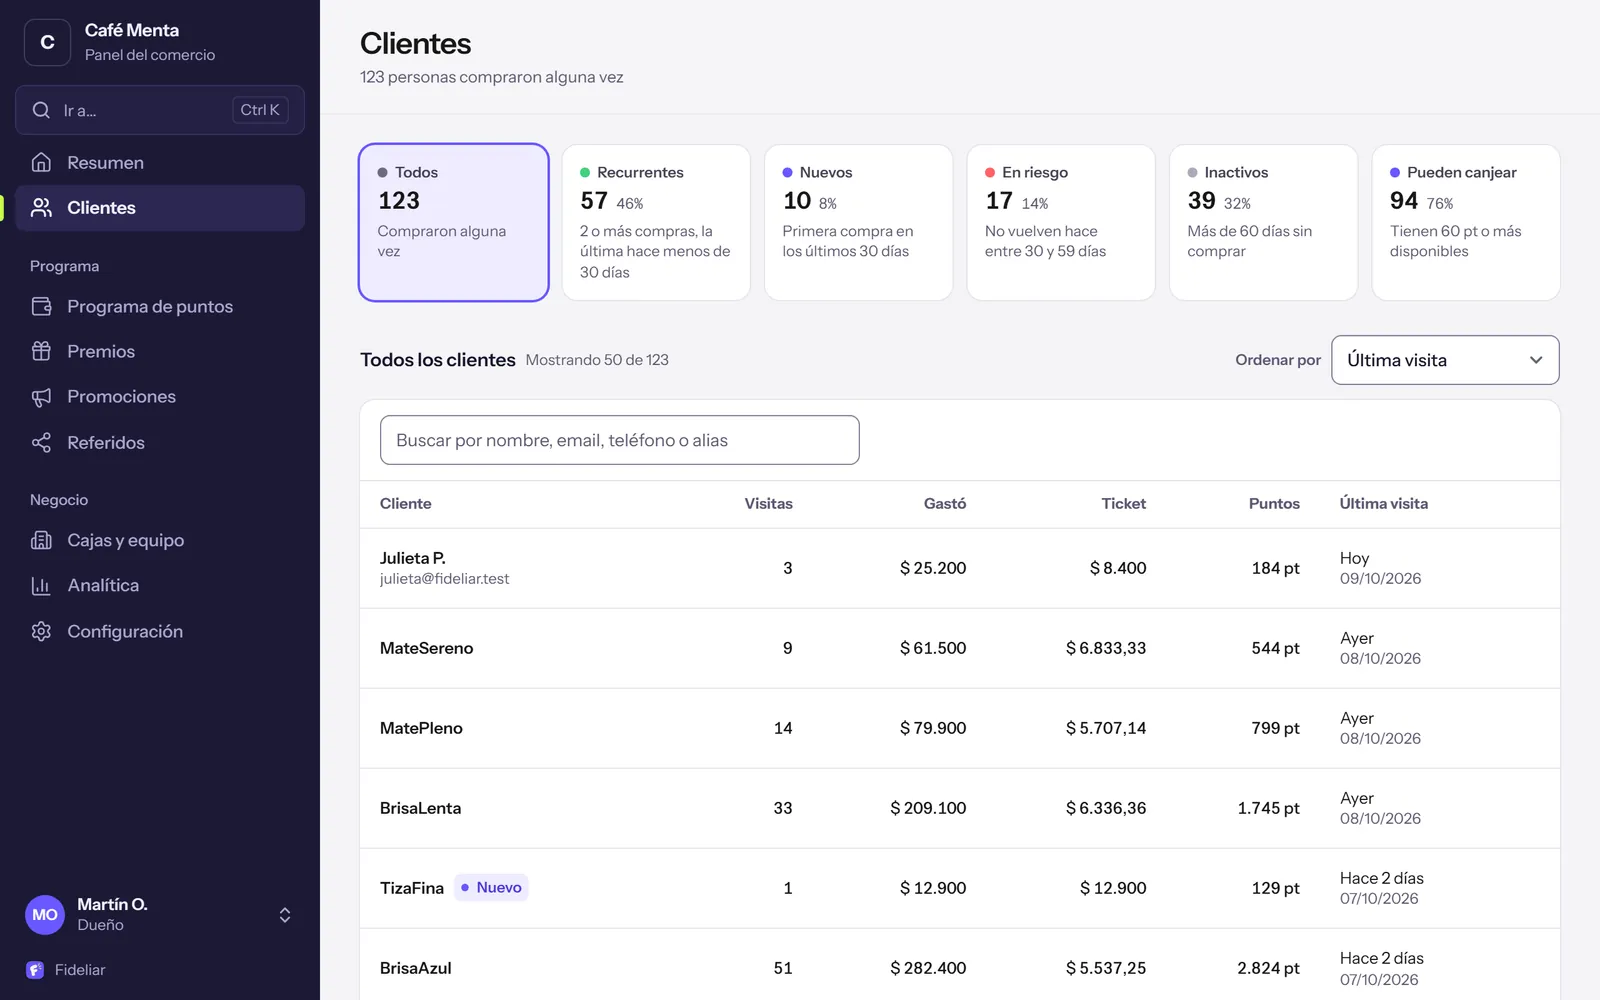Click the Ir a... quick search box
Screen dimensions: 1600x1000
(x=160, y=110)
